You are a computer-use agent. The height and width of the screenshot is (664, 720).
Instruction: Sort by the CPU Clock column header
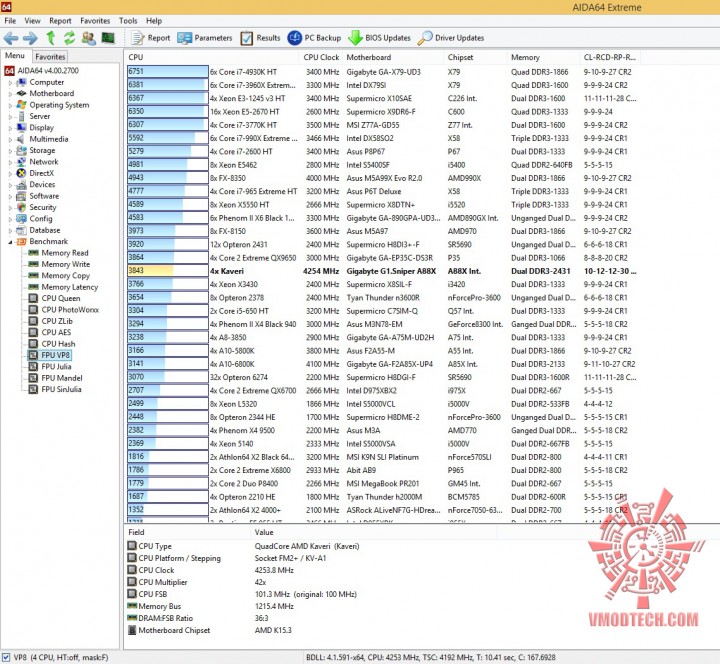click(x=321, y=57)
